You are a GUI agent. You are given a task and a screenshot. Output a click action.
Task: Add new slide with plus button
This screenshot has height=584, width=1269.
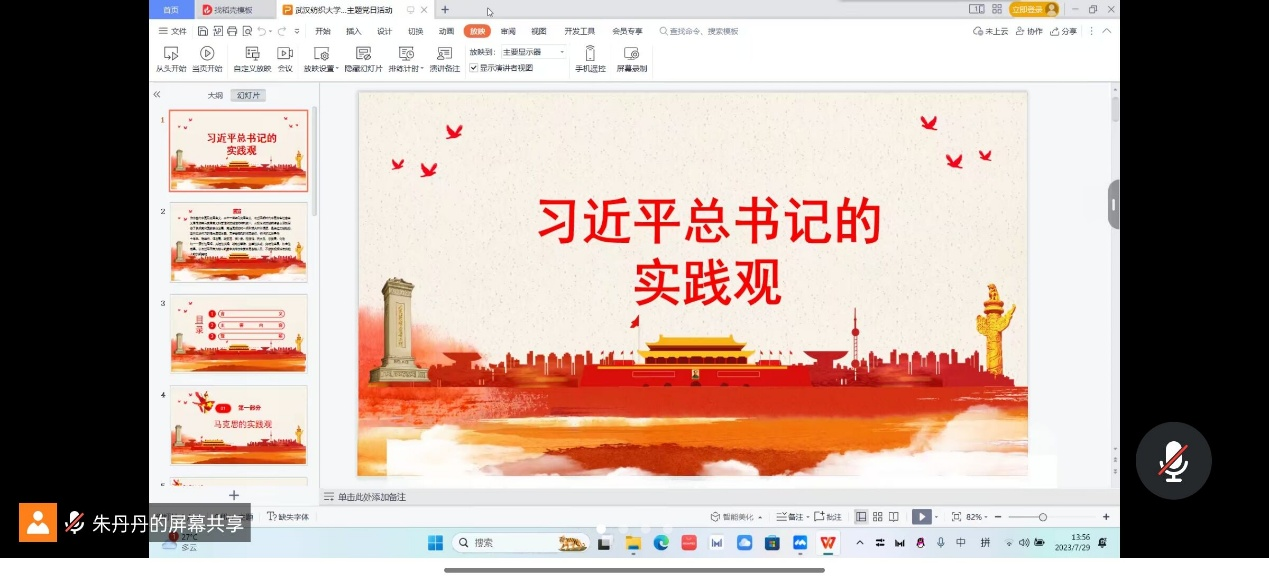(234, 495)
